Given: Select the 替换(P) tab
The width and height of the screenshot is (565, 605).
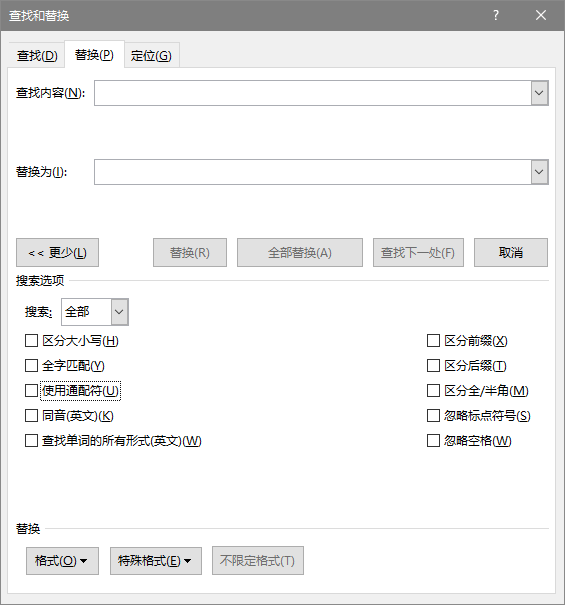Looking at the screenshot, I should (x=94, y=55).
